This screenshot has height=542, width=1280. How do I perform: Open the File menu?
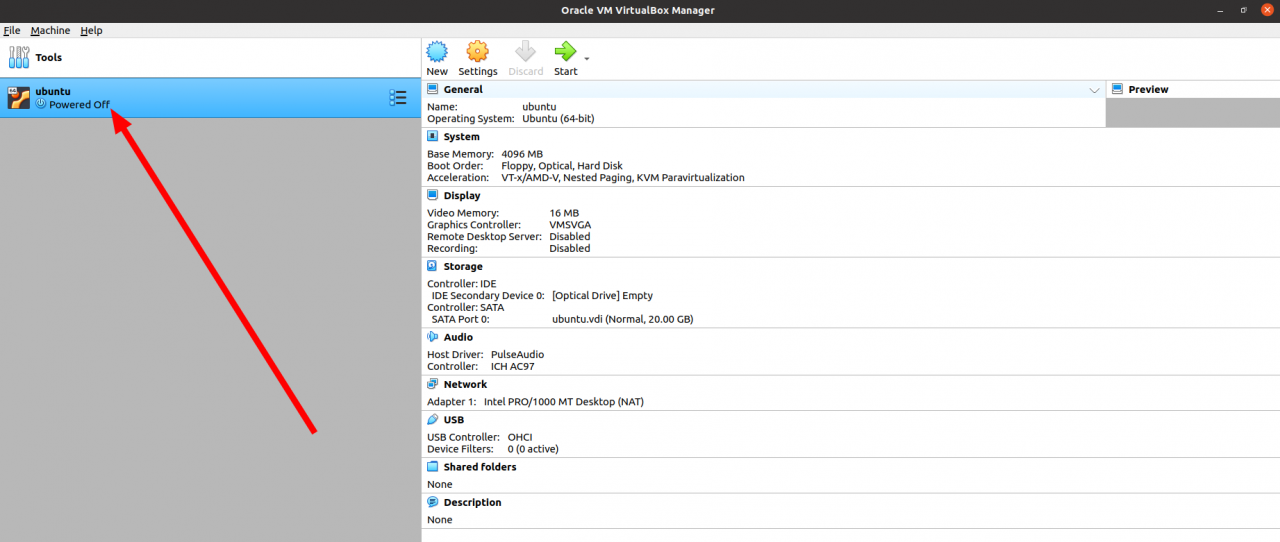click(x=12, y=31)
